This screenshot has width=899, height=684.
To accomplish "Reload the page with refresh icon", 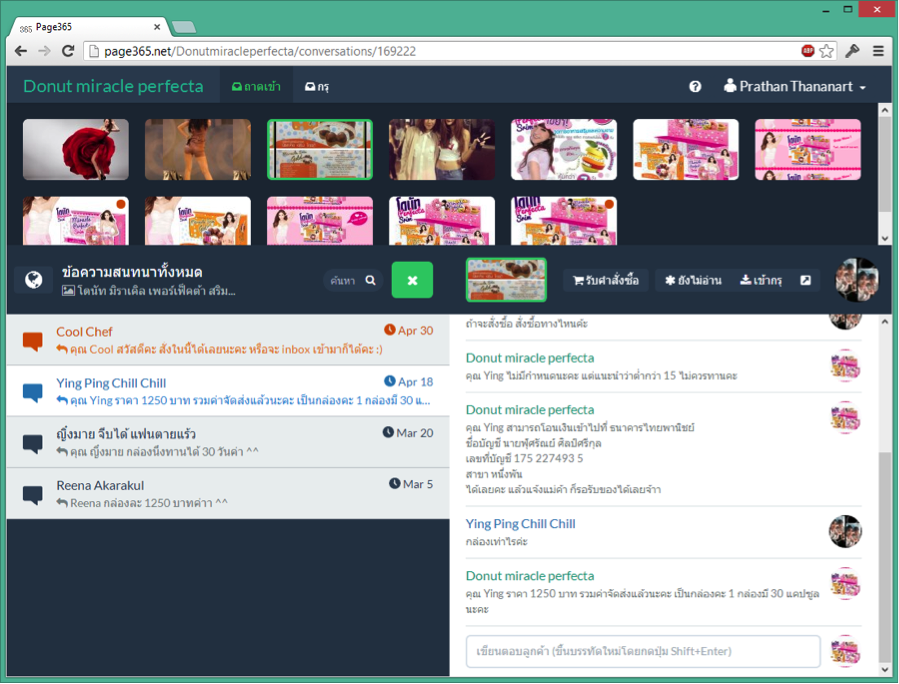I will 68,51.
